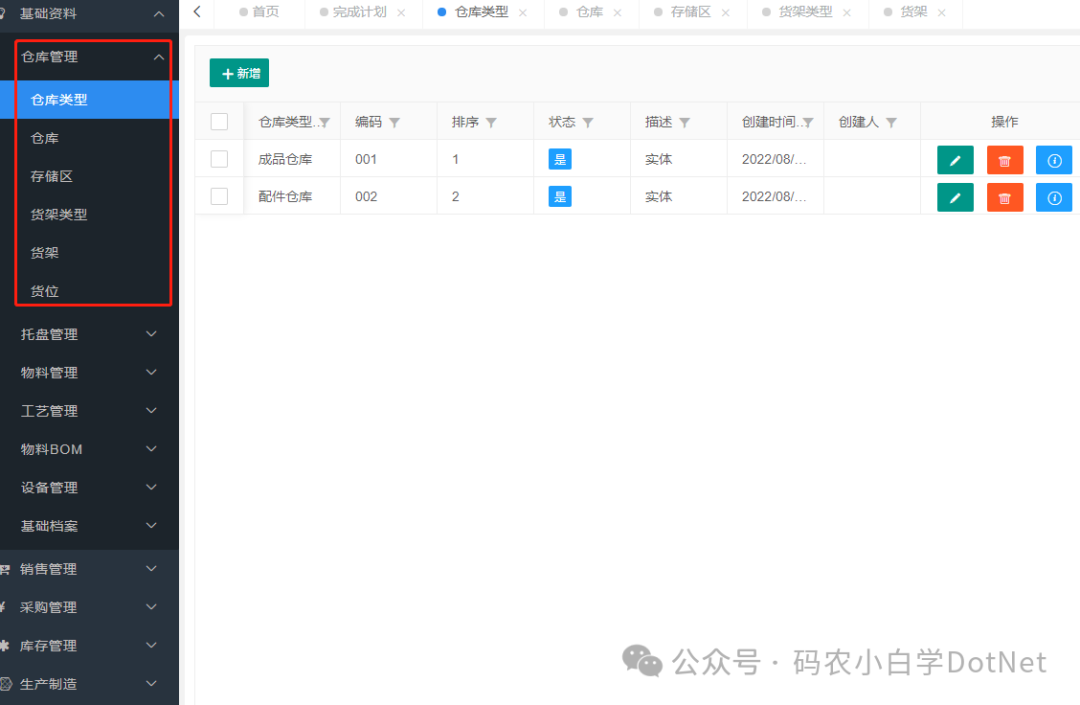Expand the 托盘管理 sidebar section
Image resolution: width=1080 pixels, height=705 pixels.
pos(88,333)
